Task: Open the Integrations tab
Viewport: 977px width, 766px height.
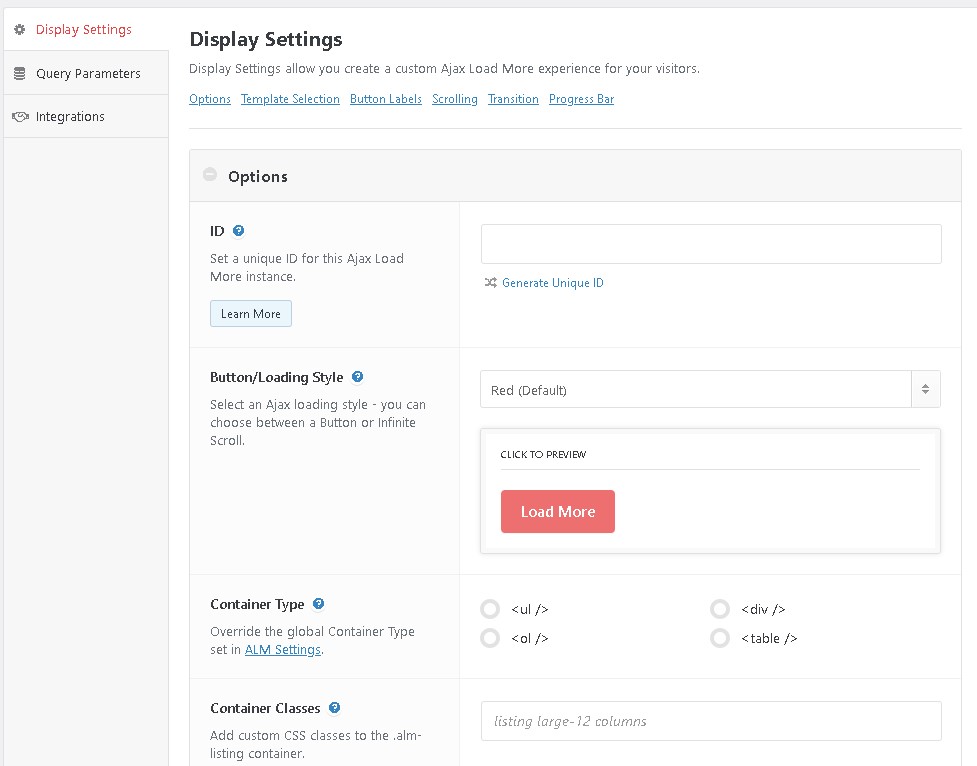Action: 70,117
